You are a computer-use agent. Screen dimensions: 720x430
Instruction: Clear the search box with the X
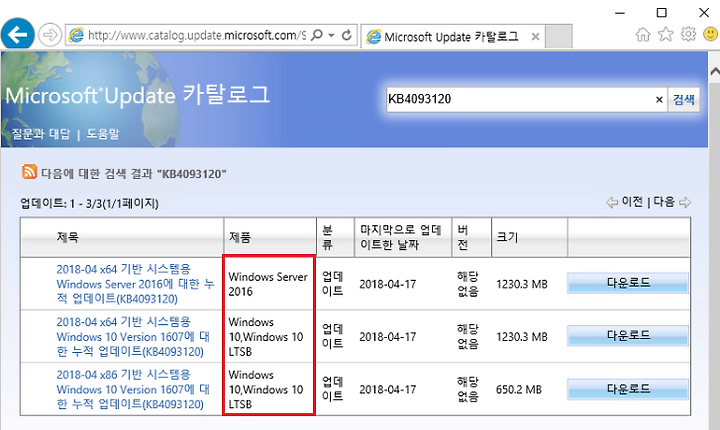click(x=659, y=99)
